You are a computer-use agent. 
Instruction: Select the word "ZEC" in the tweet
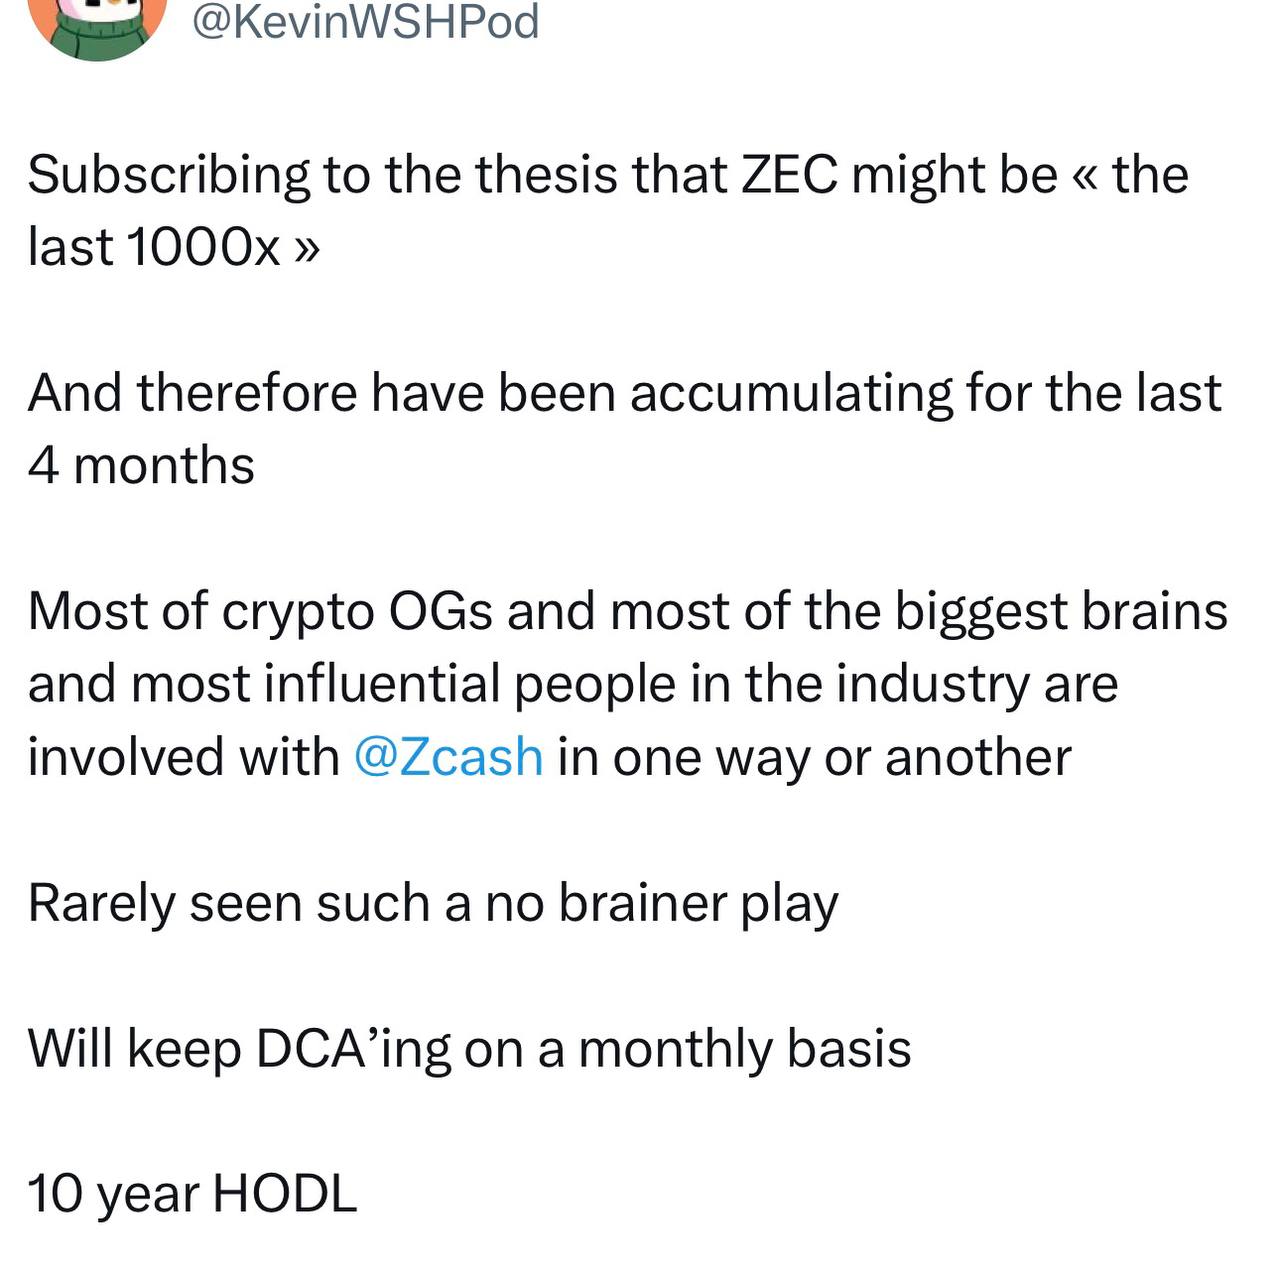coord(788,175)
